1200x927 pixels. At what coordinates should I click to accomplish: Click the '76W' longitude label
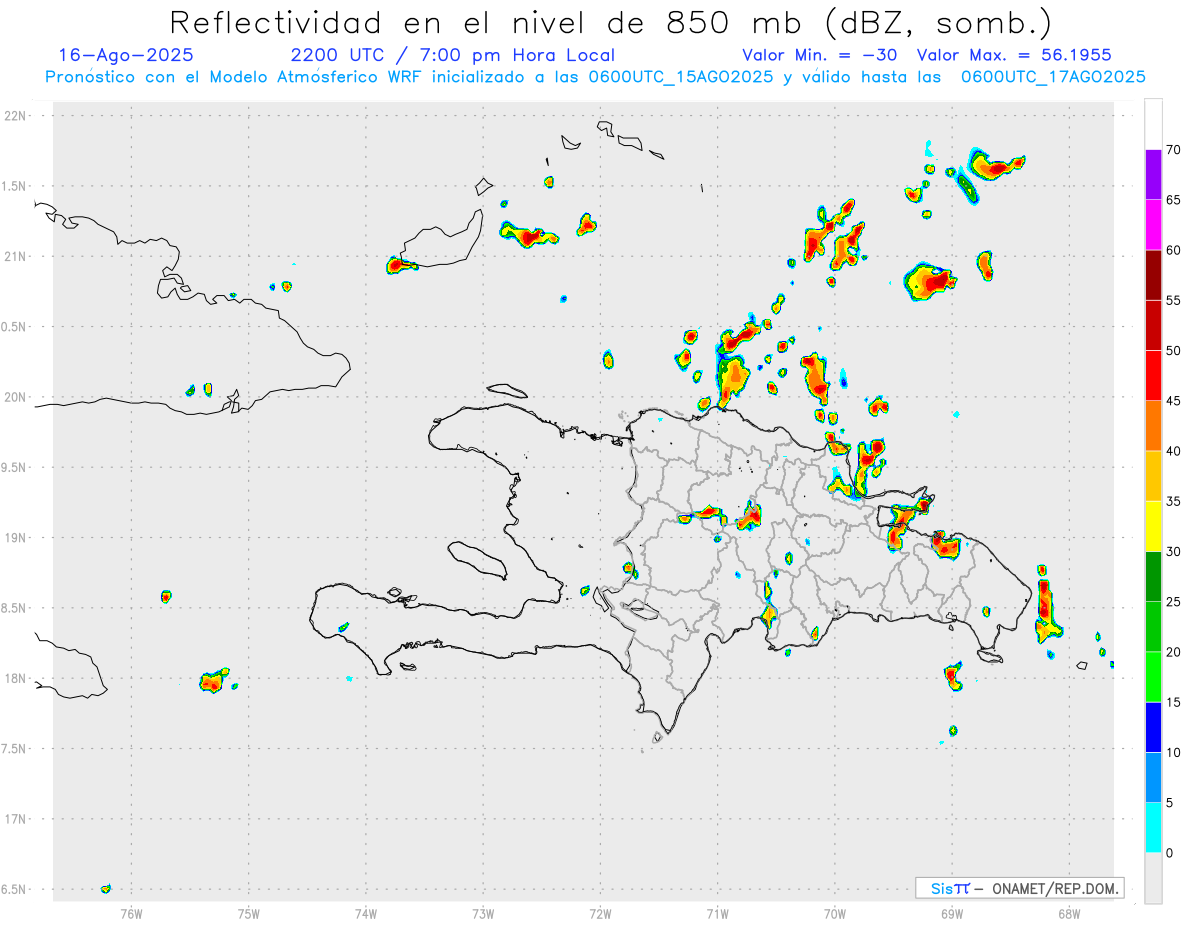pyautogui.click(x=131, y=912)
